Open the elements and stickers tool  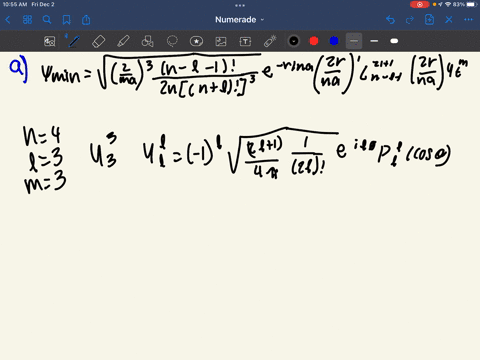196,41
